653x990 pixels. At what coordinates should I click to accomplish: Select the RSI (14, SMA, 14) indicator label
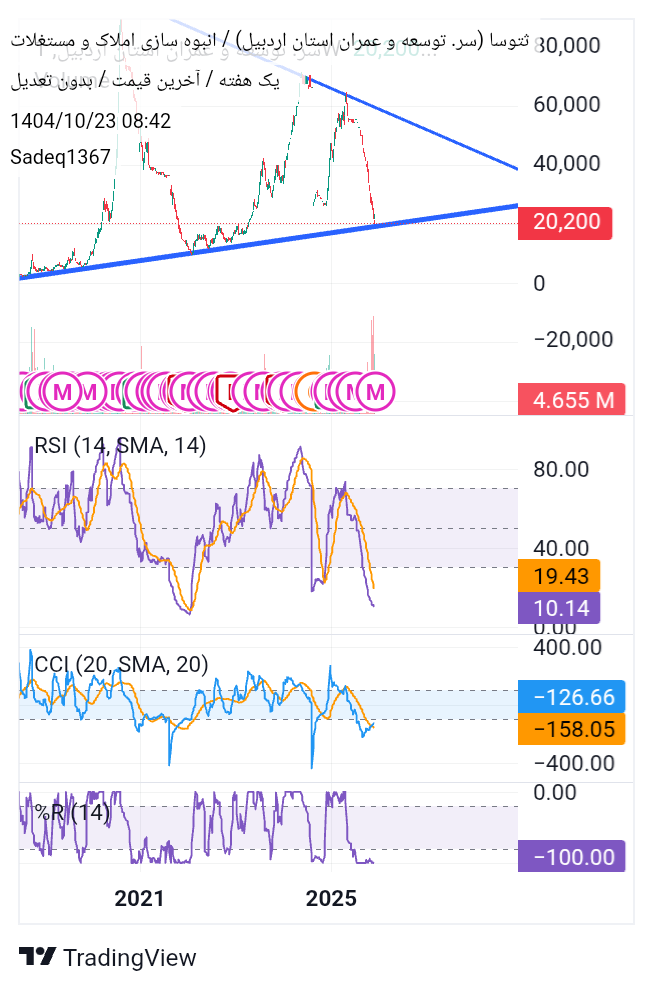[120, 446]
